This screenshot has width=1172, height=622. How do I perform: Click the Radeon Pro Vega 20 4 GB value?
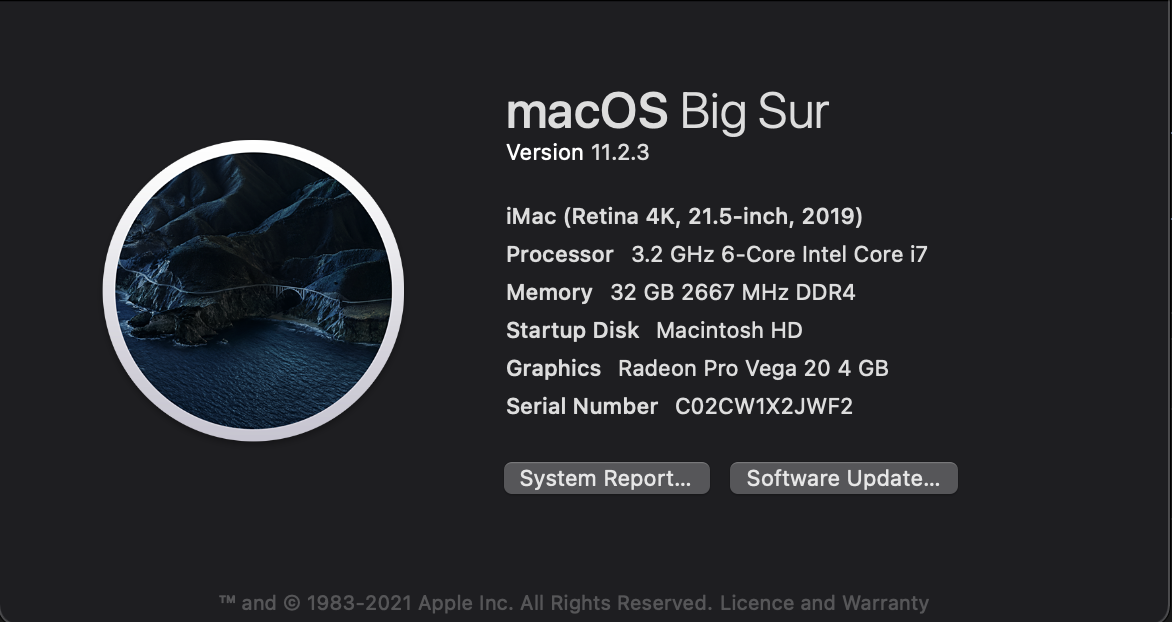[753, 368]
